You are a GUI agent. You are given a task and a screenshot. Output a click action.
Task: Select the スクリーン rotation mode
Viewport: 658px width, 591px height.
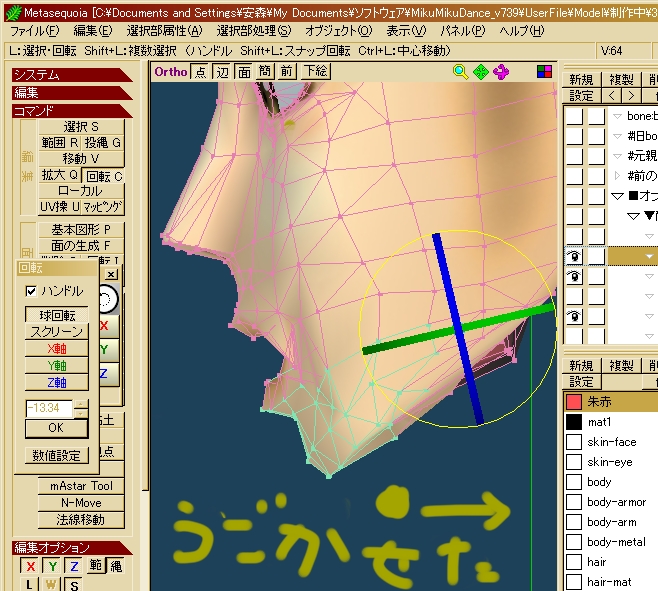click(x=57, y=332)
